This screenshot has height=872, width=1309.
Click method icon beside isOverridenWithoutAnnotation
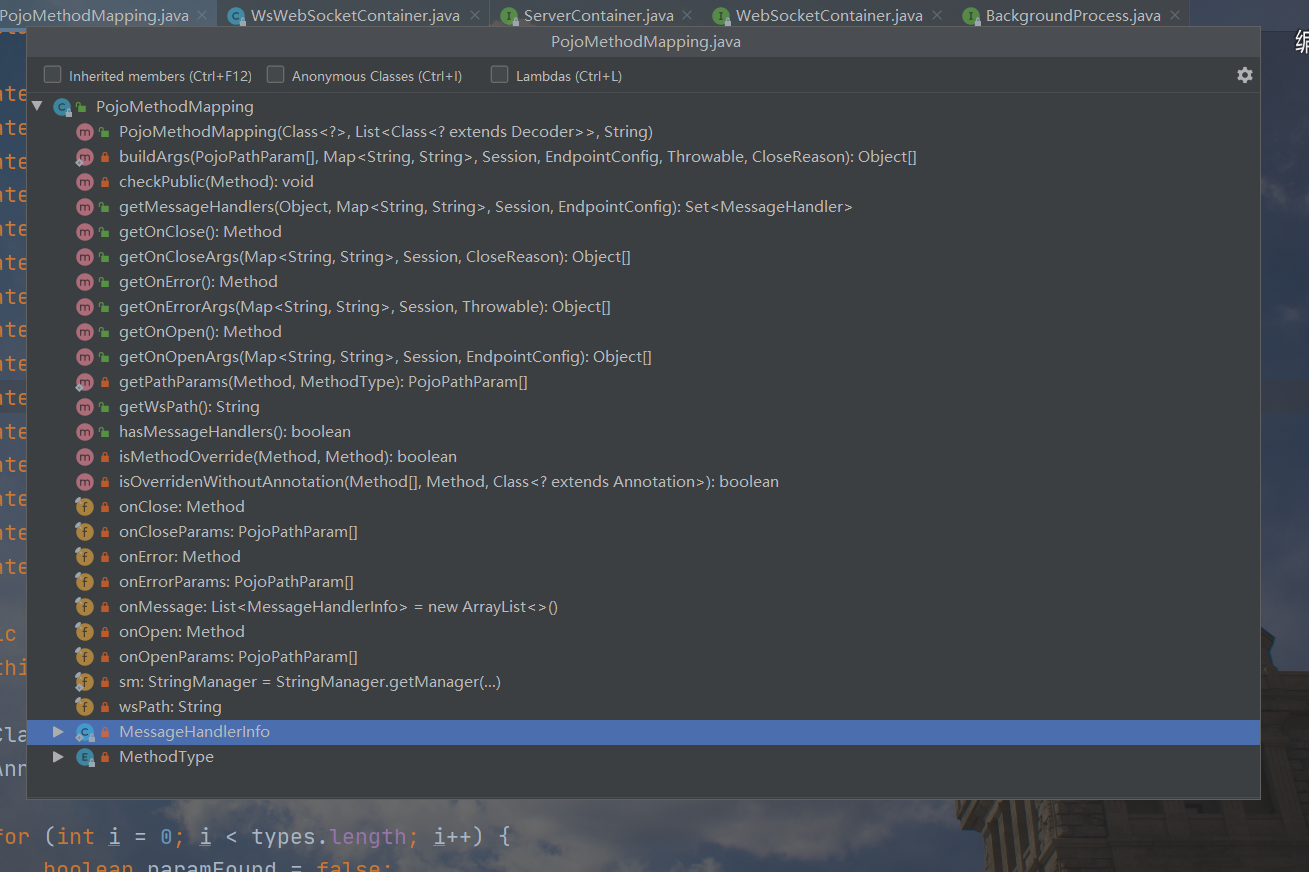(85, 482)
